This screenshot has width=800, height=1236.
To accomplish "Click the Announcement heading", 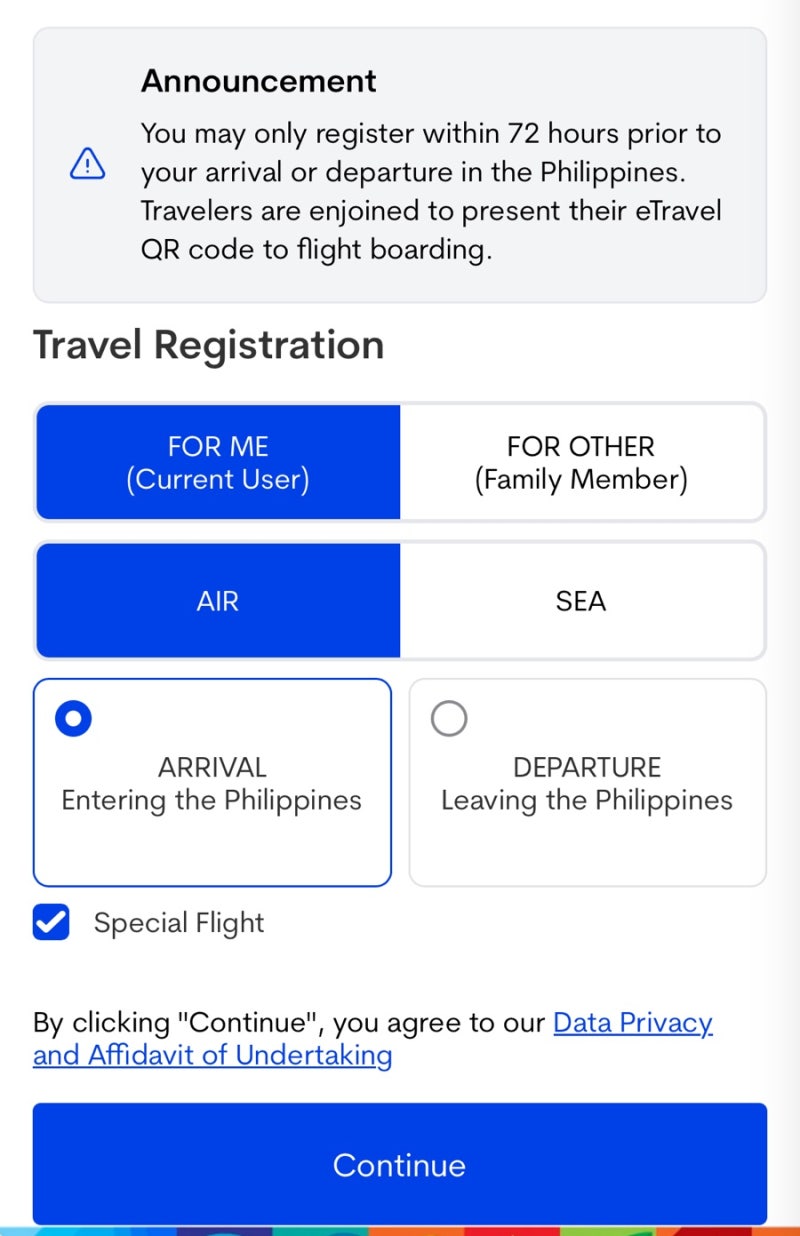I will pyautogui.click(x=259, y=81).
